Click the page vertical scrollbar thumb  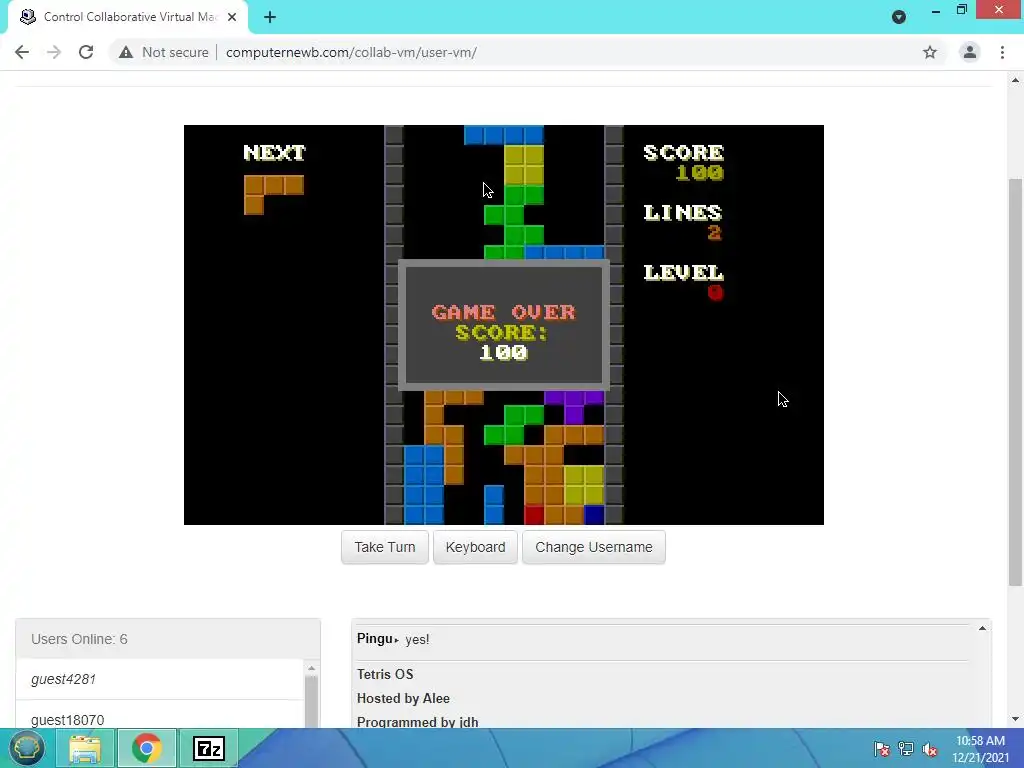(x=1015, y=382)
